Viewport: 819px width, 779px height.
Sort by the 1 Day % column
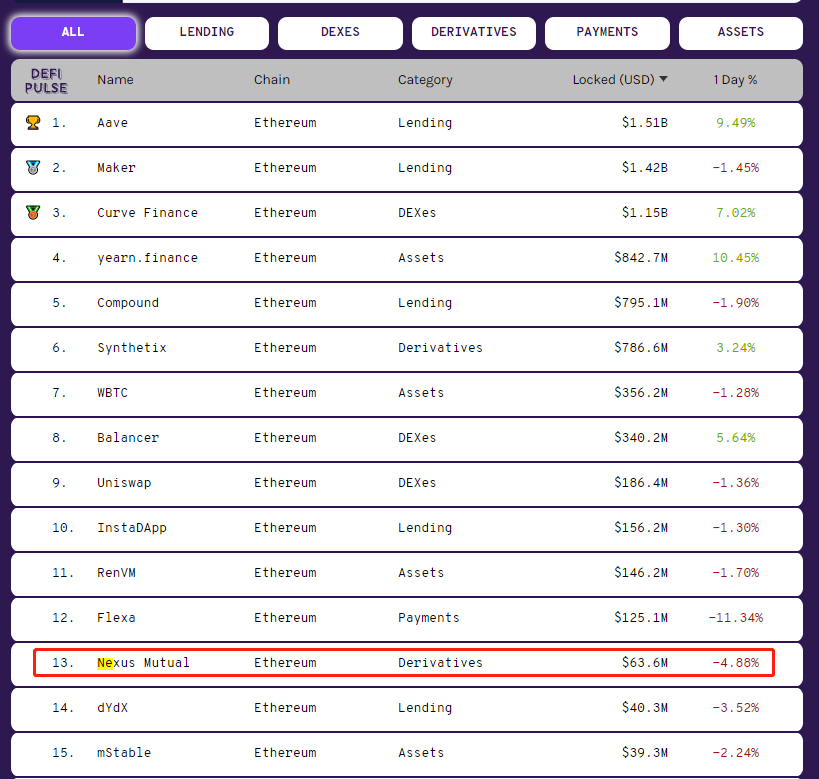(x=735, y=80)
